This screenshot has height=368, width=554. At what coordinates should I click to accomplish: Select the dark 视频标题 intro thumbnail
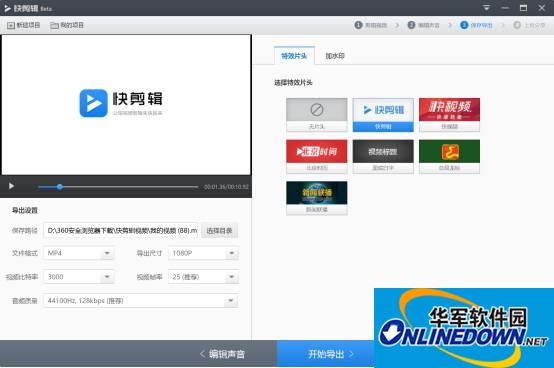pos(383,156)
